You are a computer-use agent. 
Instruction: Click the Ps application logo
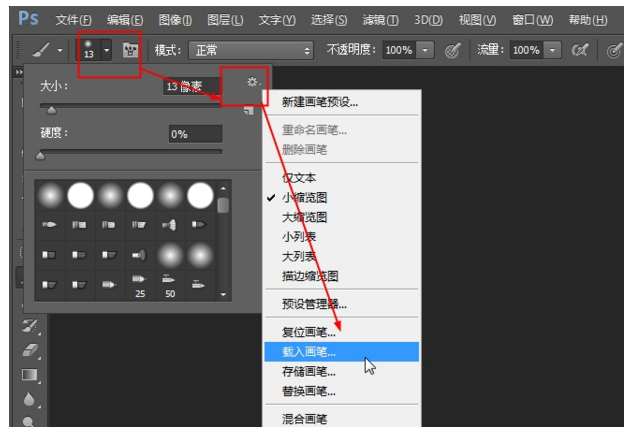click(28, 19)
